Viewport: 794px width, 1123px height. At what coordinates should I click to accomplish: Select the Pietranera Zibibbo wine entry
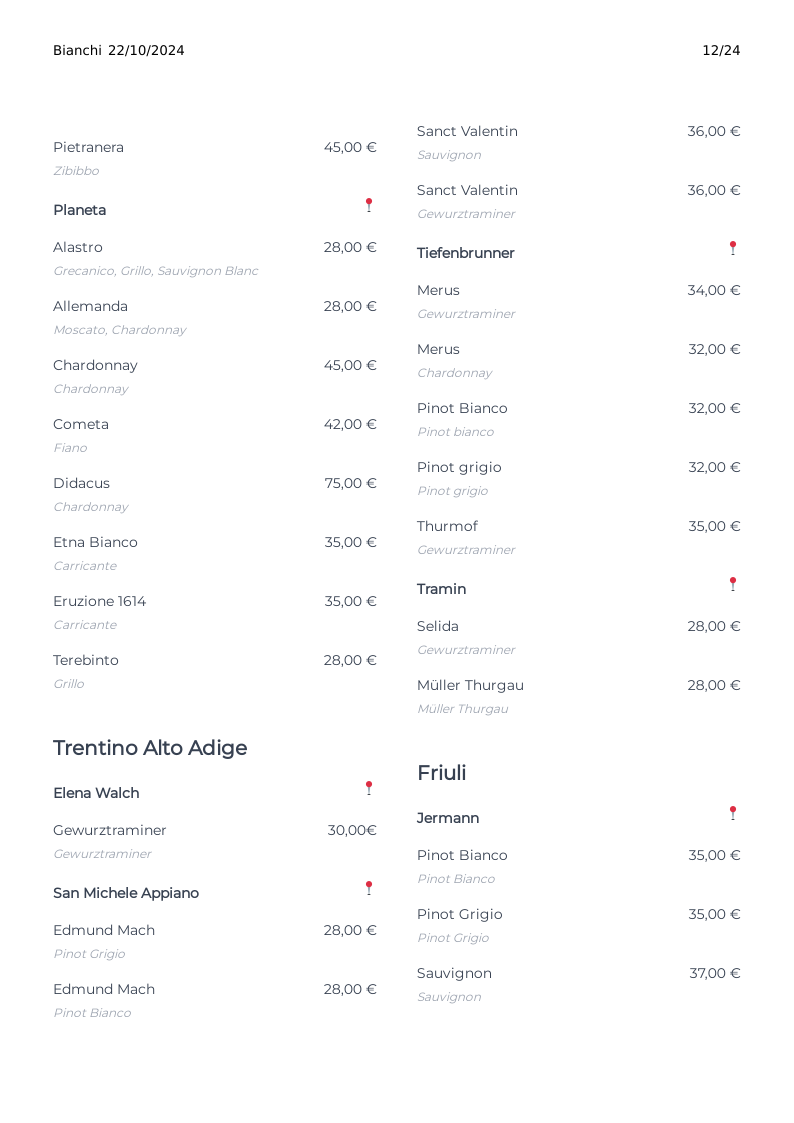click(x=215, y=158)
